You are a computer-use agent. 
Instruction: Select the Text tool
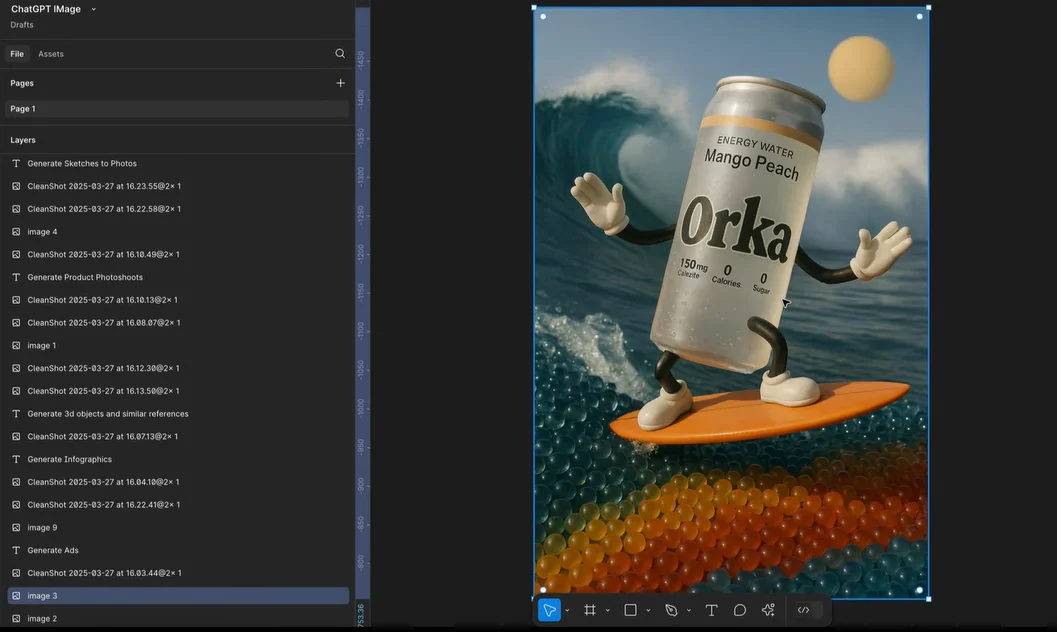[x=711, y=610]
